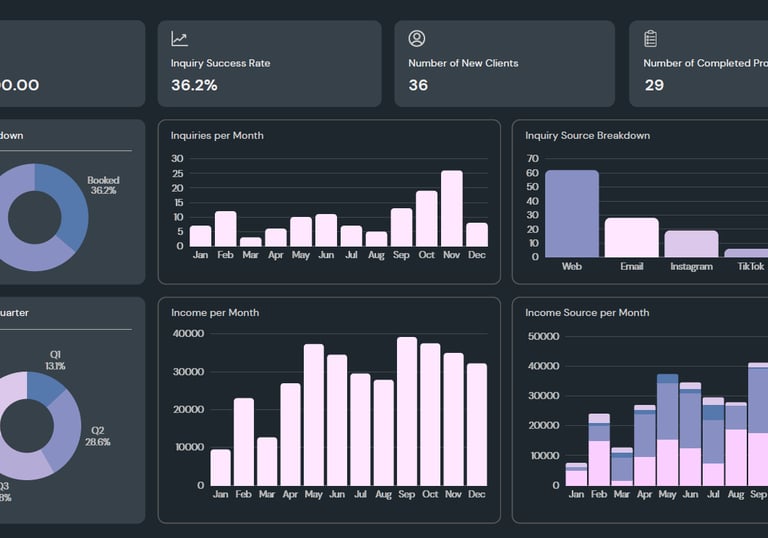
Task: Click the Q2 28.6% donut segment
Action: [x=62, y=430]
